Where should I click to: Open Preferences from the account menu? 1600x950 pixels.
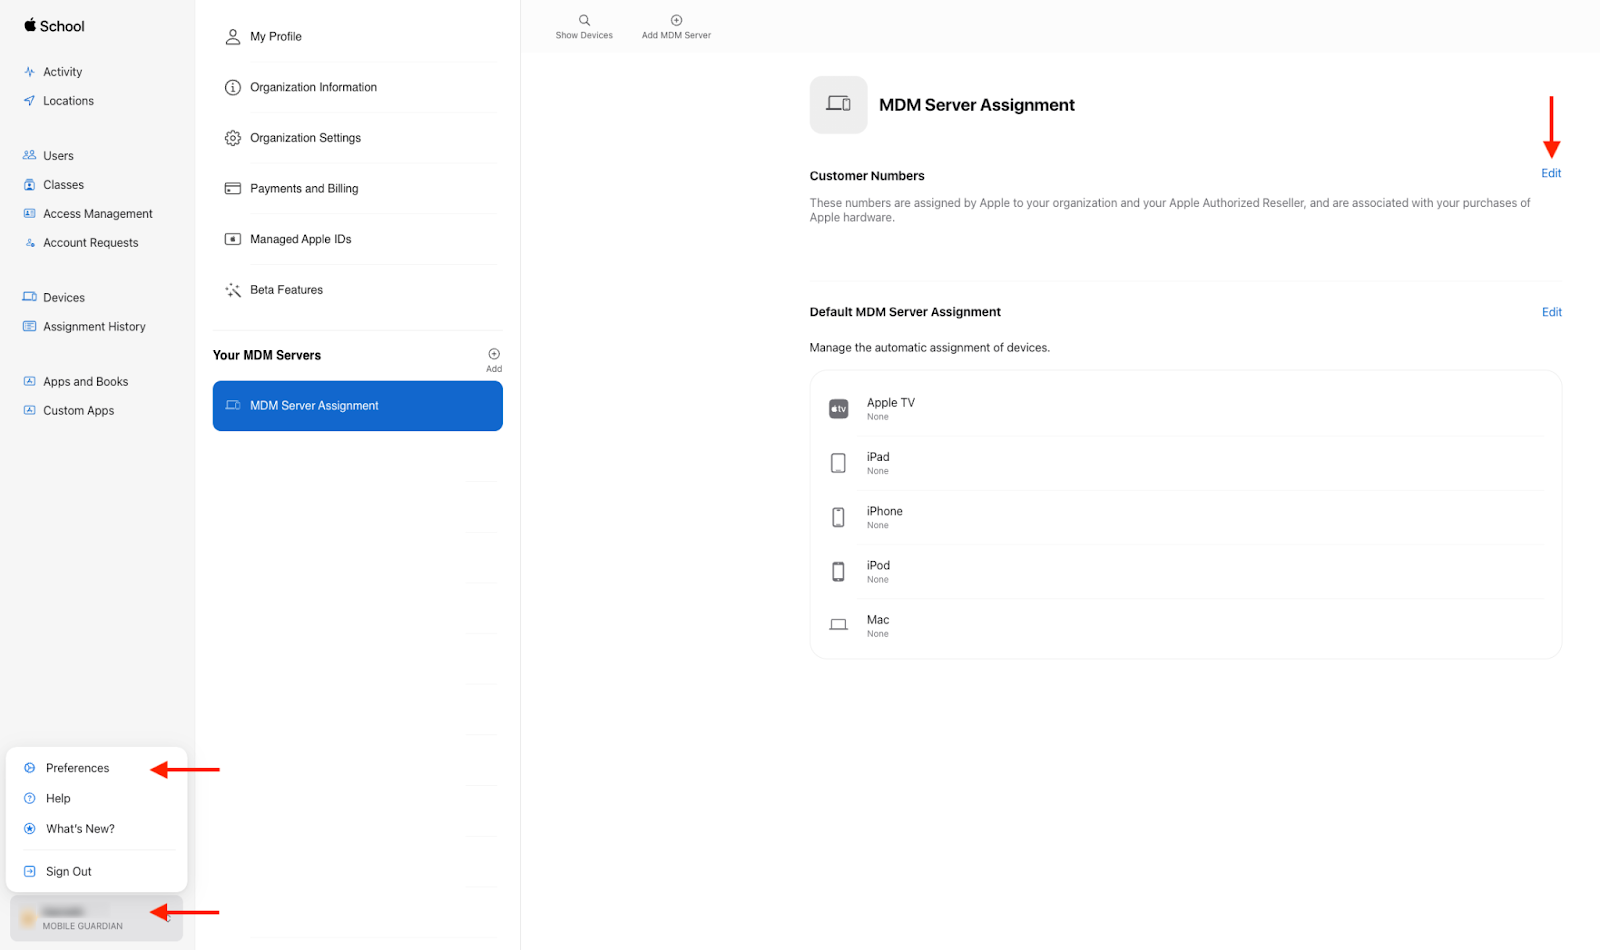[77, 768]
